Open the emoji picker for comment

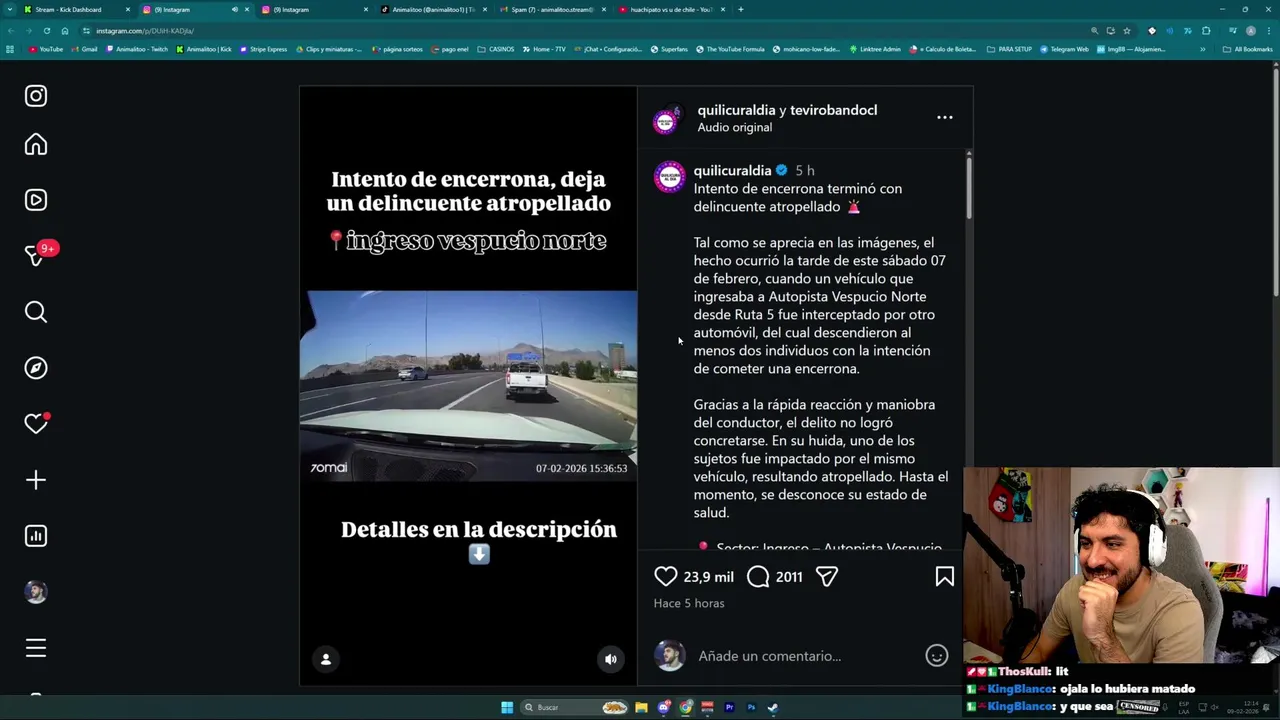point(936,656)
